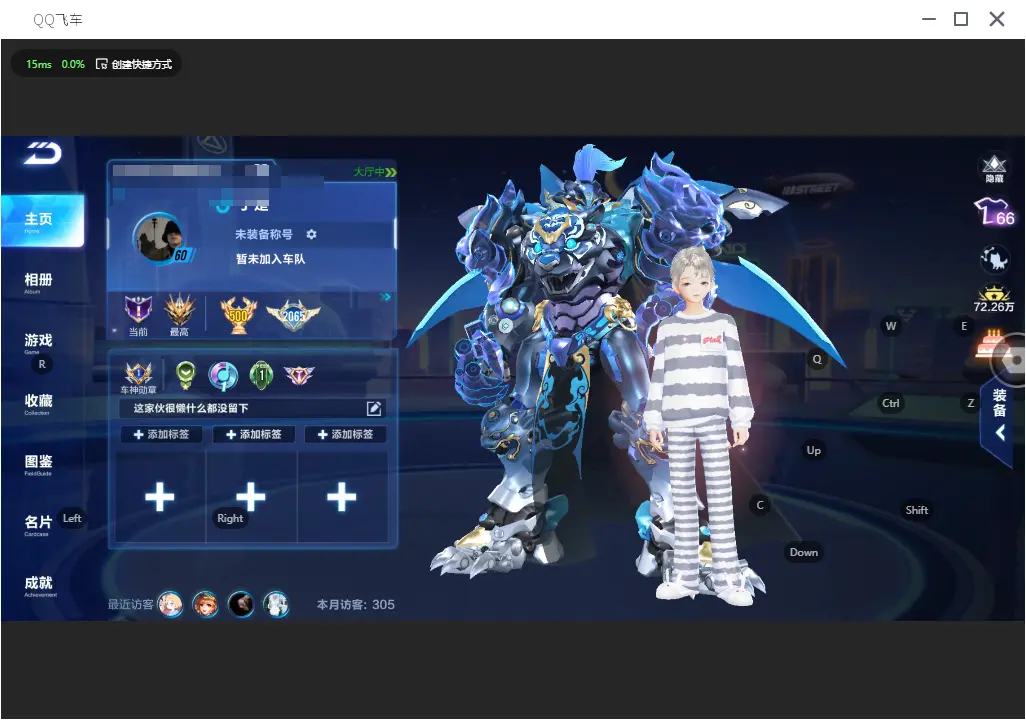Add a photo in the leftmost plus slot

tap(160, 497)
